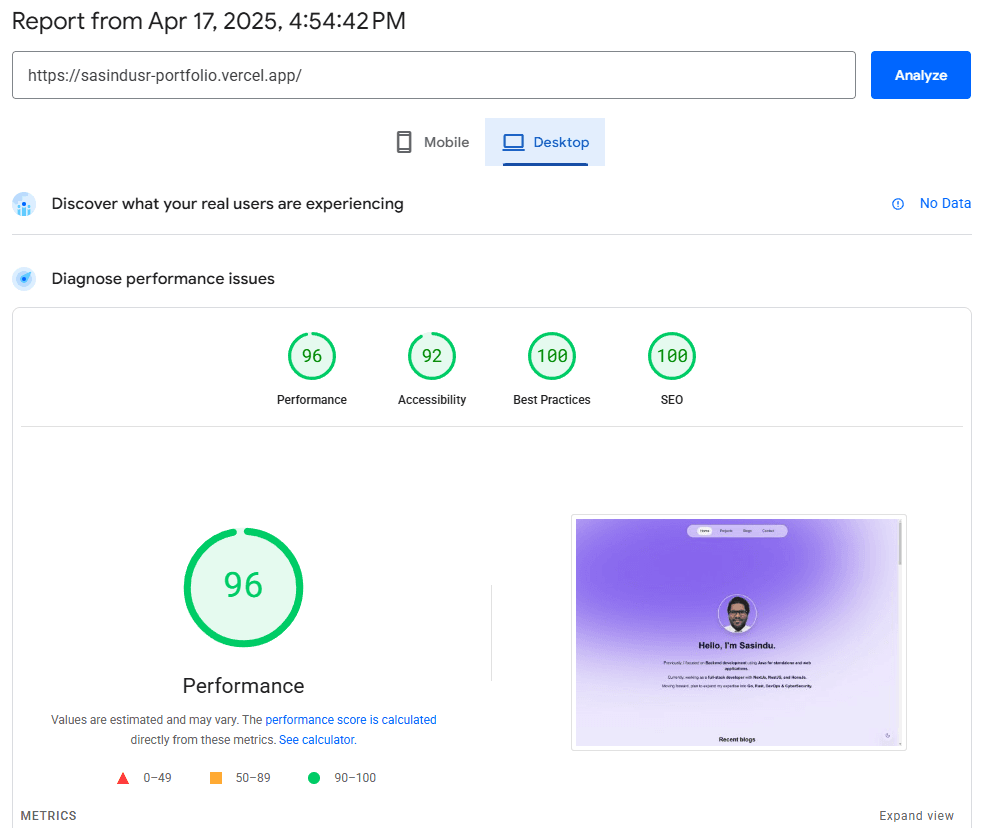Click Expand view to show metric details
The height and width of the screenshot is (828, 989).
coord(916,815)
